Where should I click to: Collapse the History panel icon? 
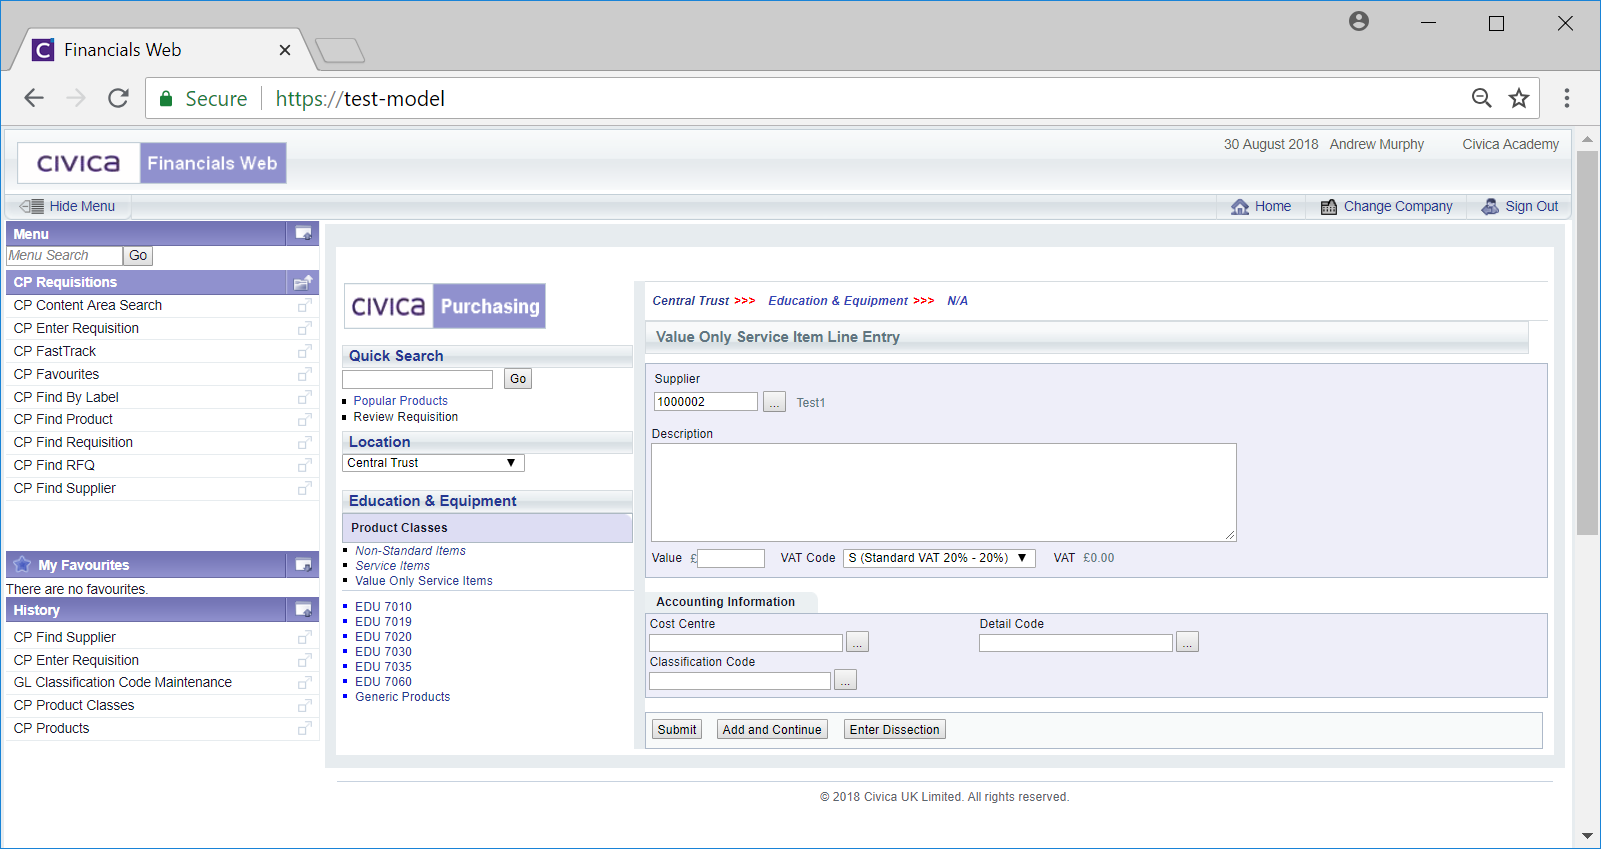click(303, 610)
